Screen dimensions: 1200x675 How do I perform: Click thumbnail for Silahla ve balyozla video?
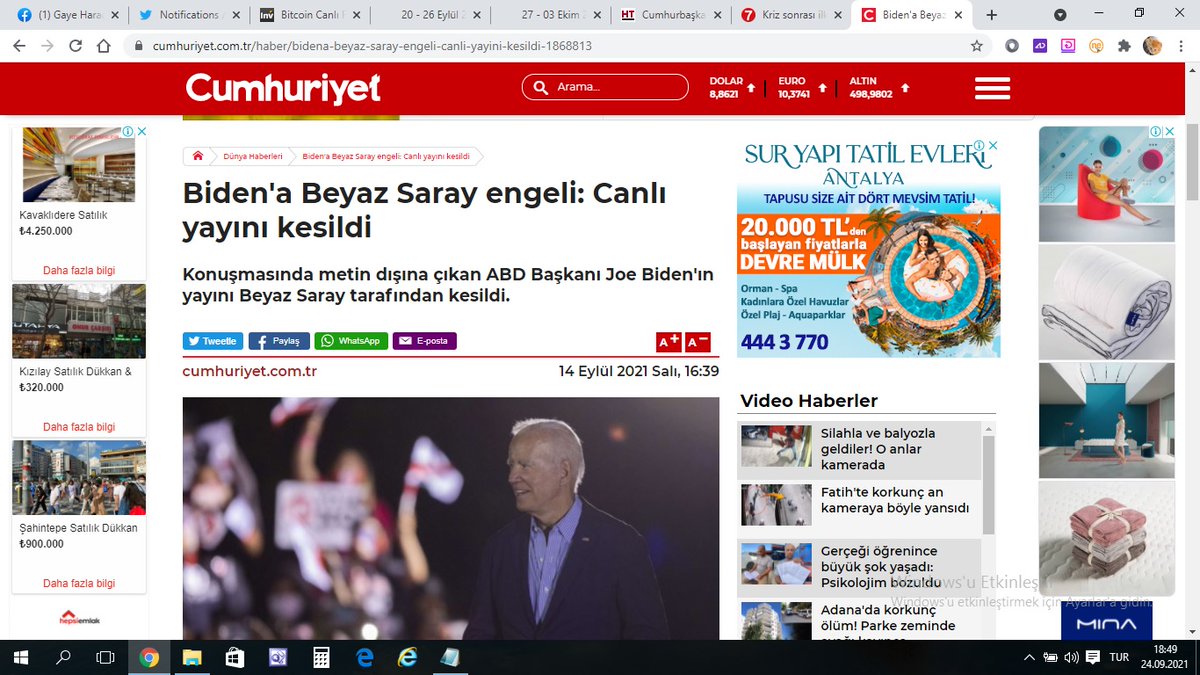[776, 447]
